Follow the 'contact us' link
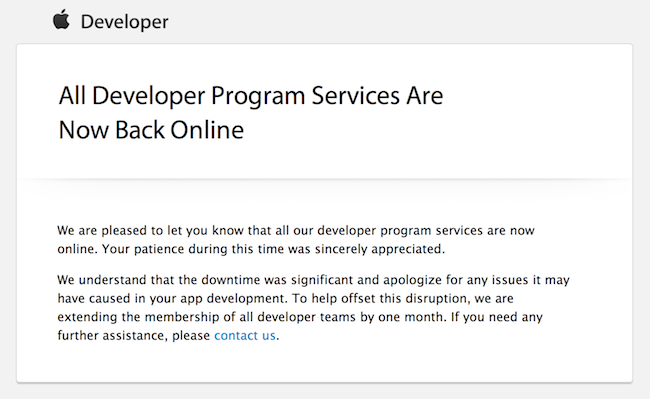This screenshot has width=650, height=399. click(x=245, y=335)
